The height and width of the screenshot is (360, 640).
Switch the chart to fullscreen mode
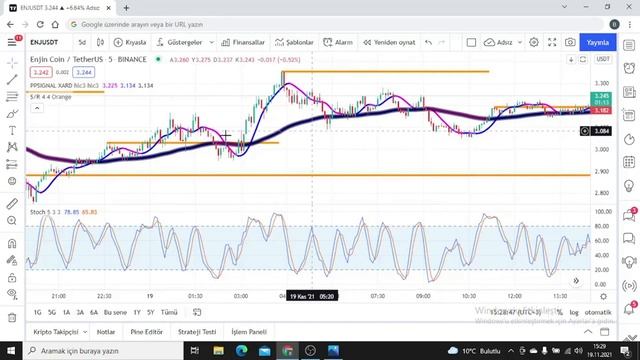pyautogui.click(x=552, y=42)
